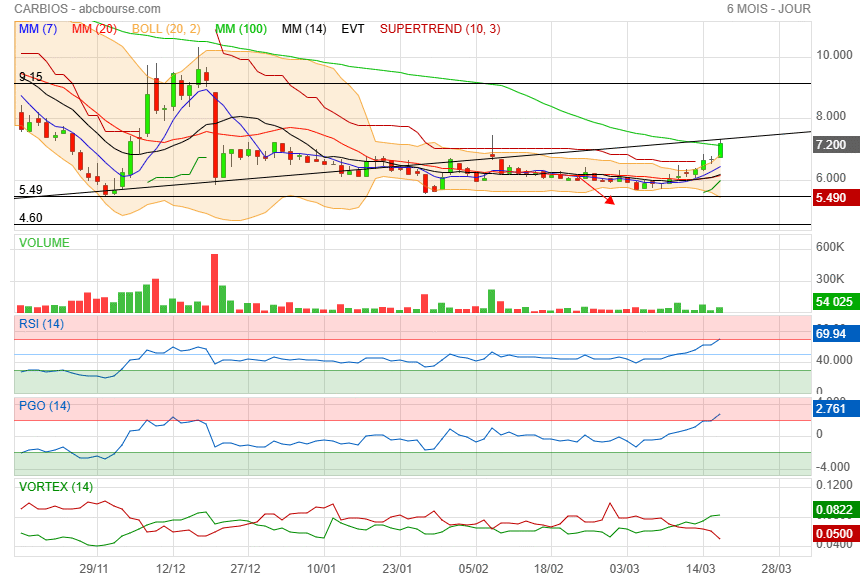This screenshot has height=579, width=860.
Task: Click the 54 025 volume value tag
Action: click(x=836, y=302)
